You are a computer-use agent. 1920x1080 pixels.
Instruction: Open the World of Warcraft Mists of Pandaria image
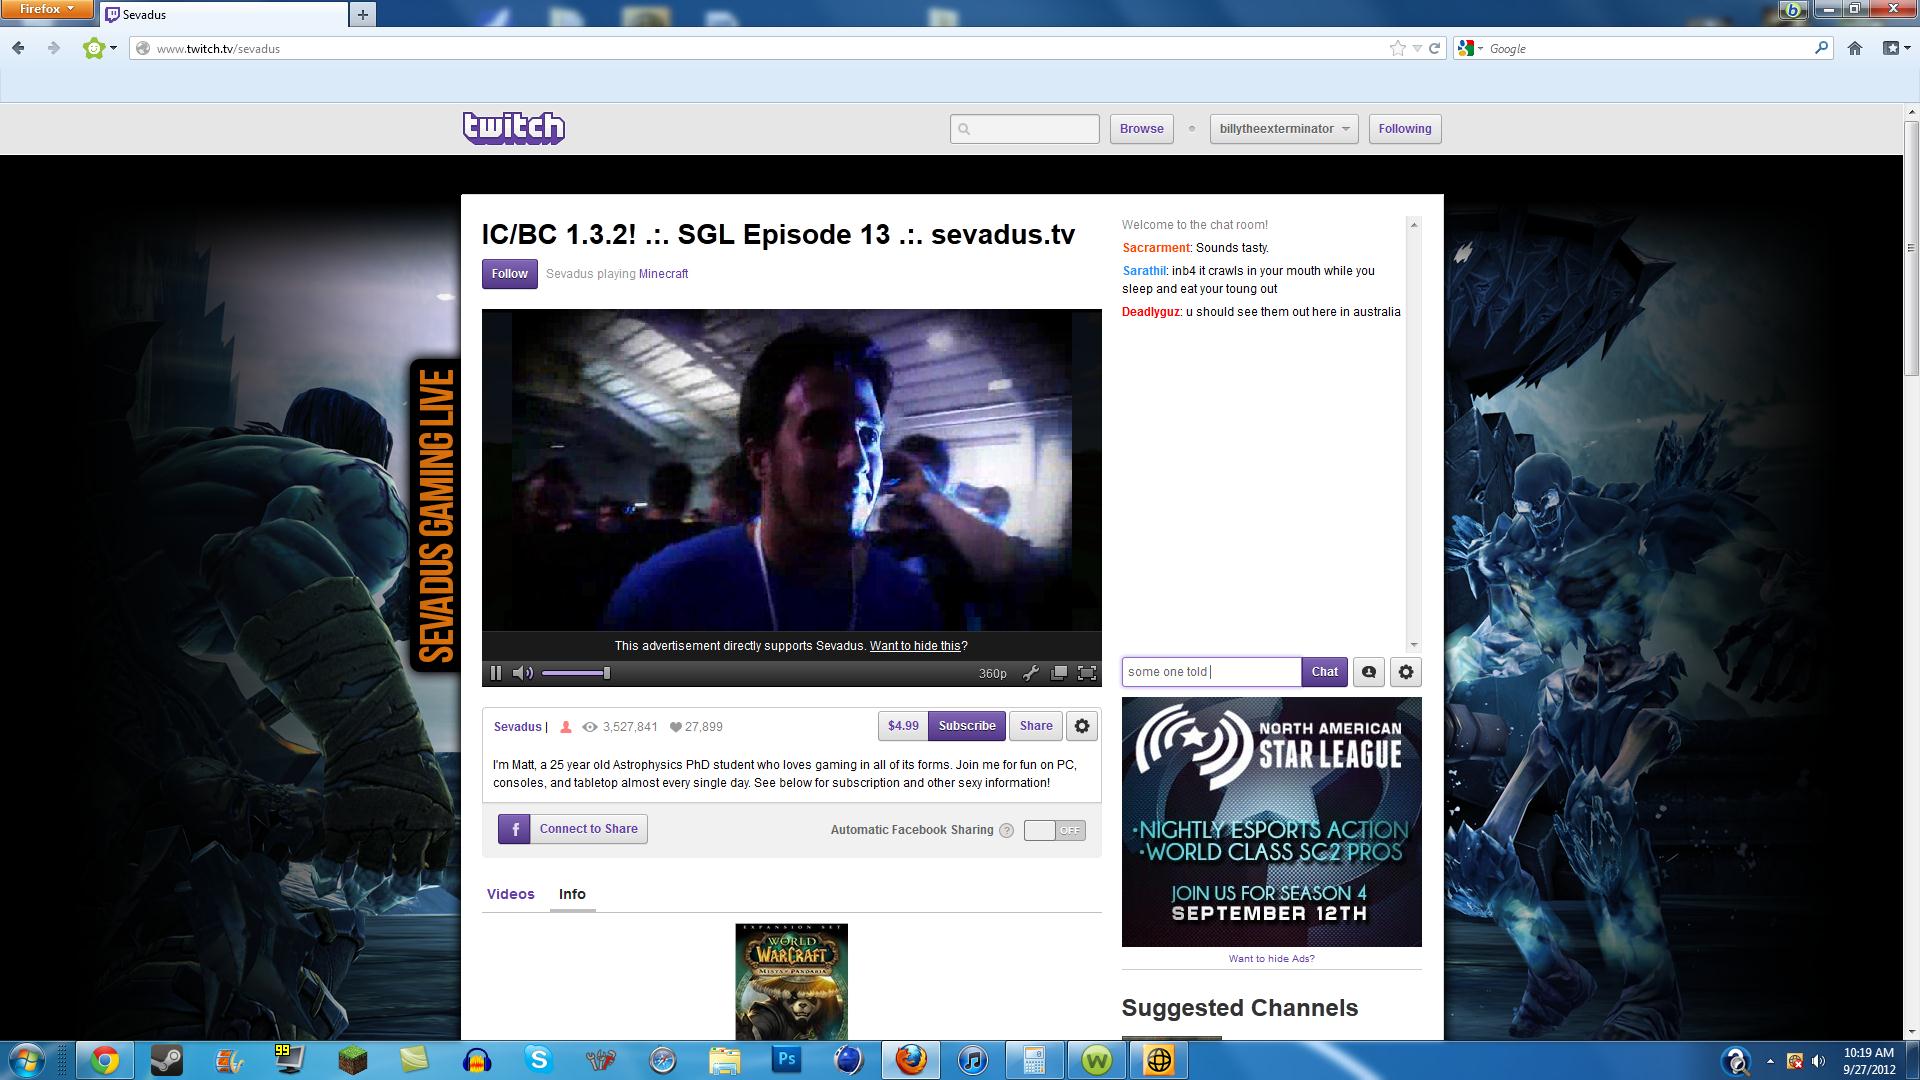(792, 982)
